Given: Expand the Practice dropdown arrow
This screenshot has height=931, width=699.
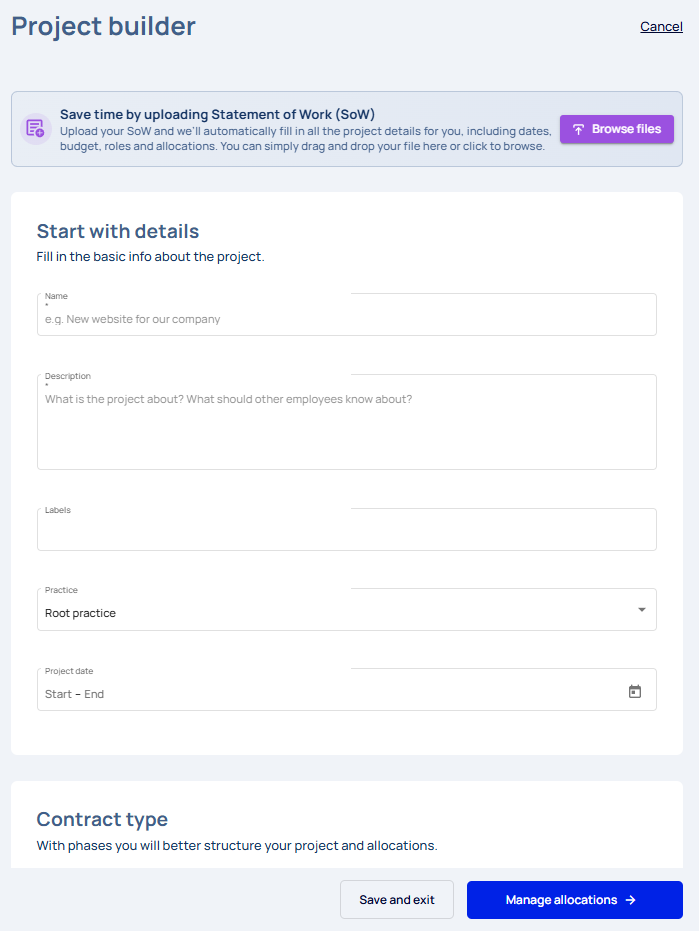Looking at the screenshot, I should 641,610.
